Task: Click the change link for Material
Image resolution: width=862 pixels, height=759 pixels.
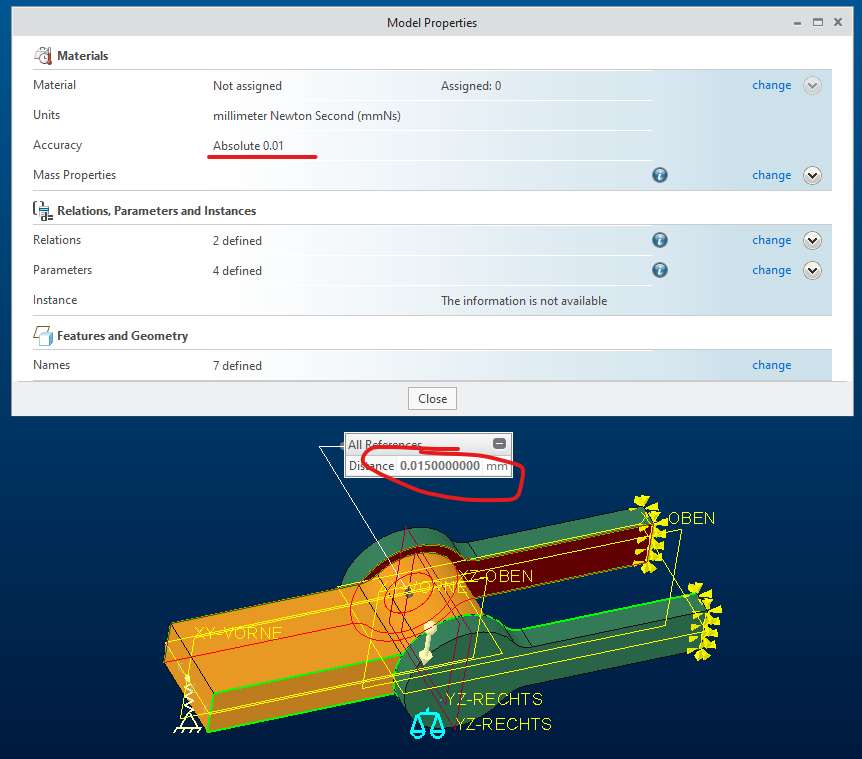Action: (x=771, y=85)
